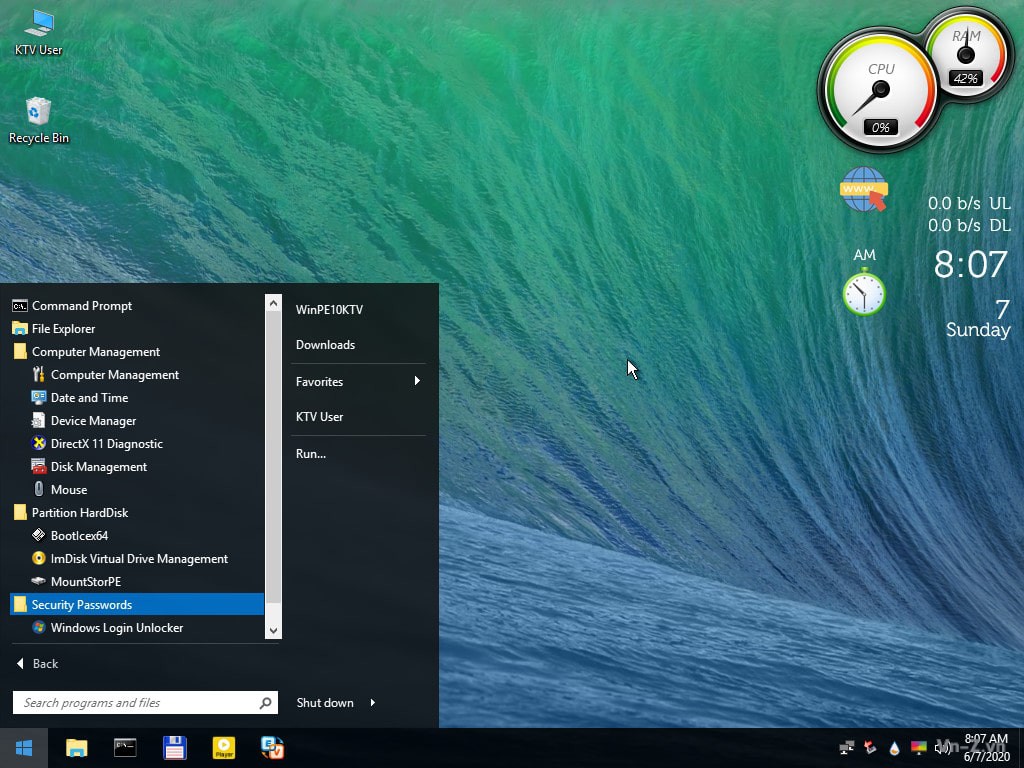Click the Windows Start button
This screenshot has height=768, width=1024.
pos(24,747)
